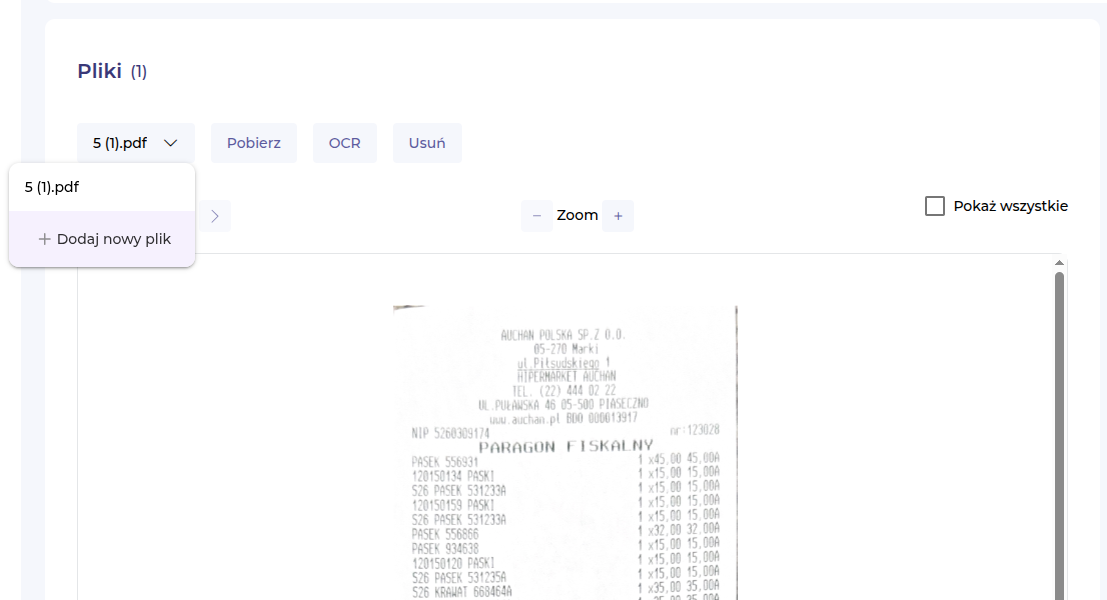This screenshot has height=600, width=1107.
Task: Go to next page with right chevron
Action: [x=215, y=215]
